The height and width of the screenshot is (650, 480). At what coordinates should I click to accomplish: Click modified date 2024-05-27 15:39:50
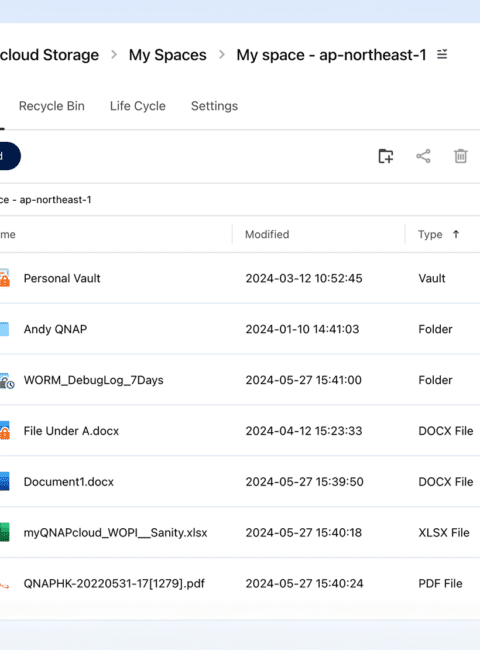pos(304,482)
